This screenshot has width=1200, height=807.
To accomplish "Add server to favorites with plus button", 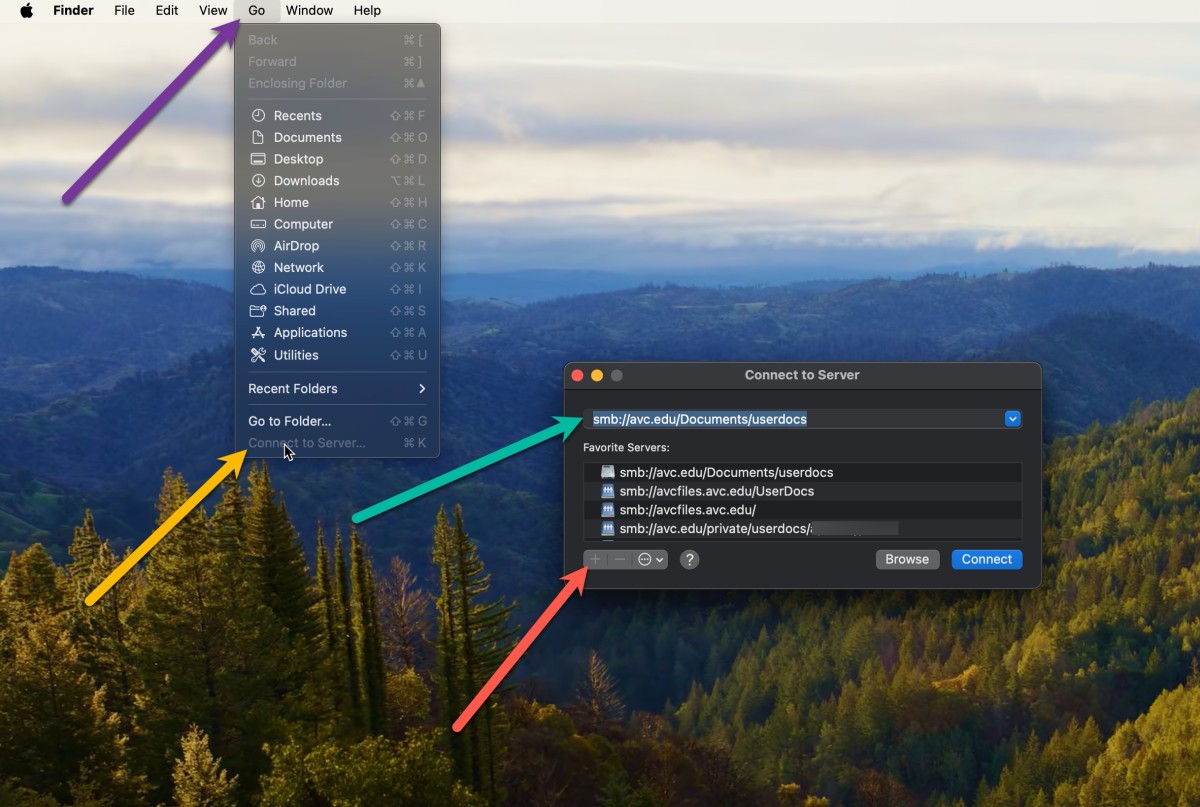I will pyautogui.click(x=595, y=560).
